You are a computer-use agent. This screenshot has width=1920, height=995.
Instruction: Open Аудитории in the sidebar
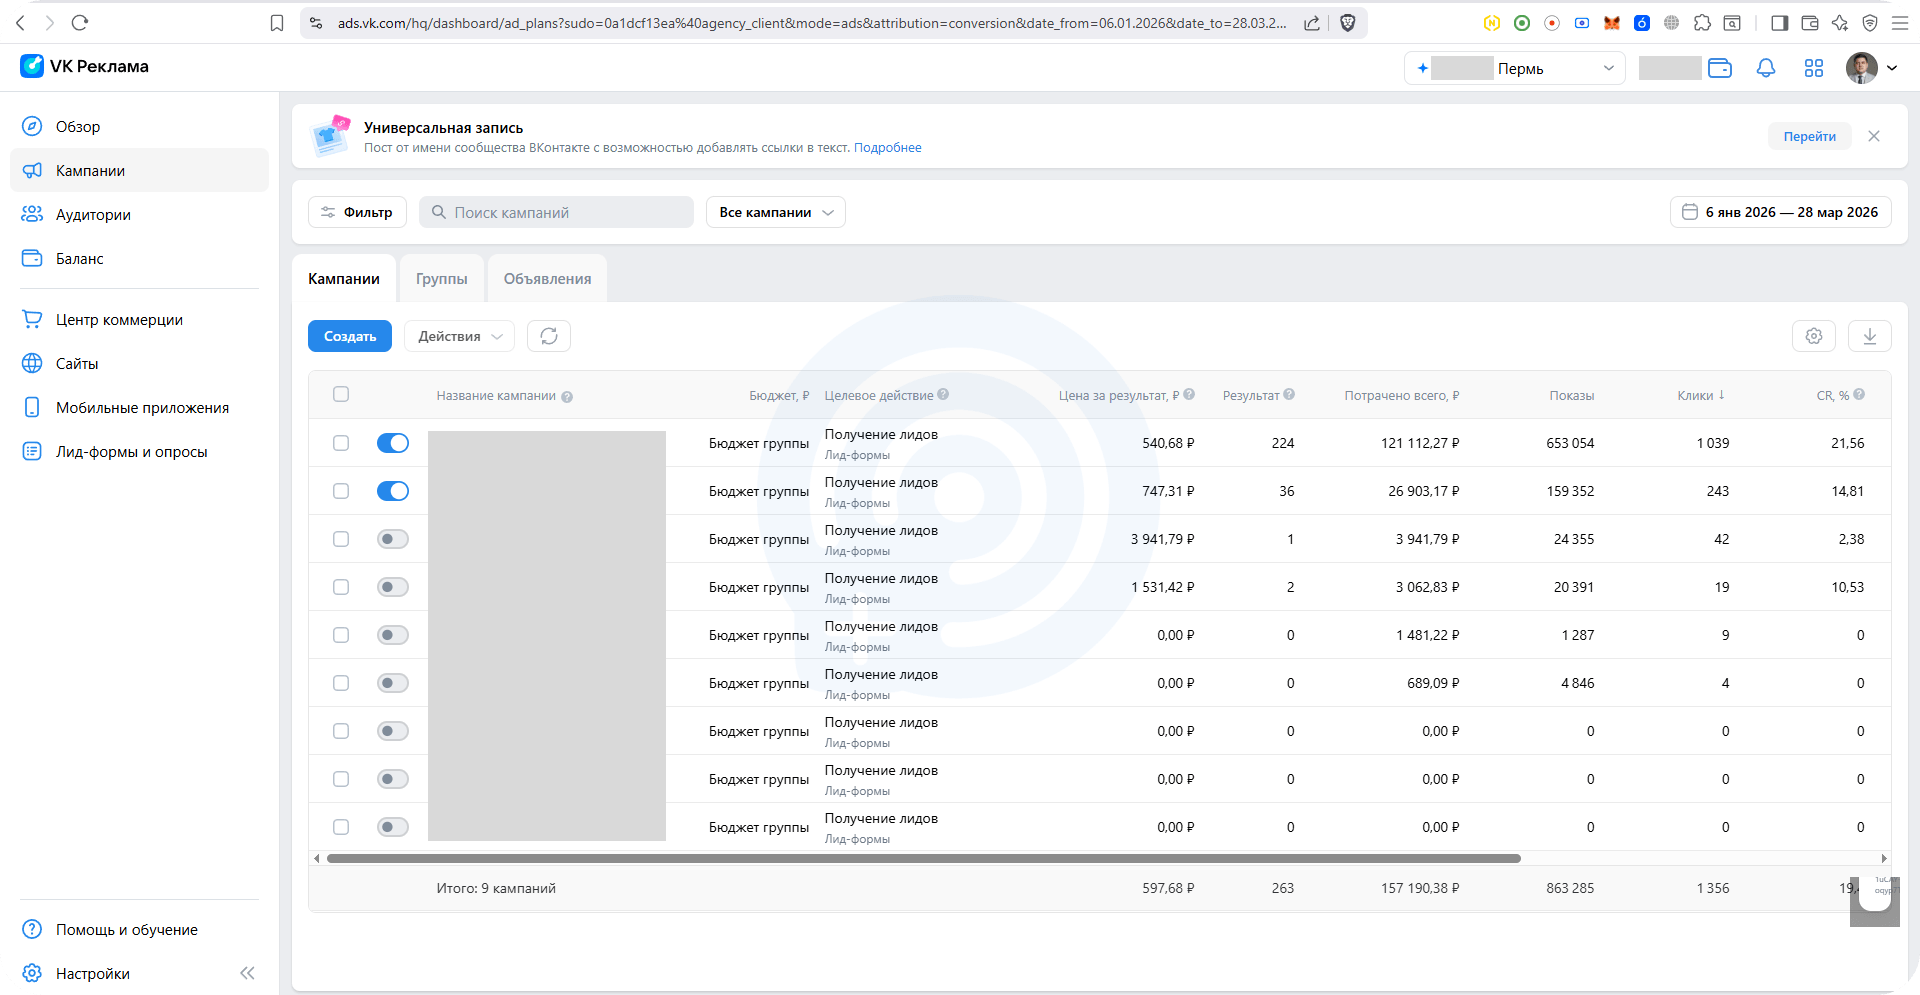tap(93, 215)
